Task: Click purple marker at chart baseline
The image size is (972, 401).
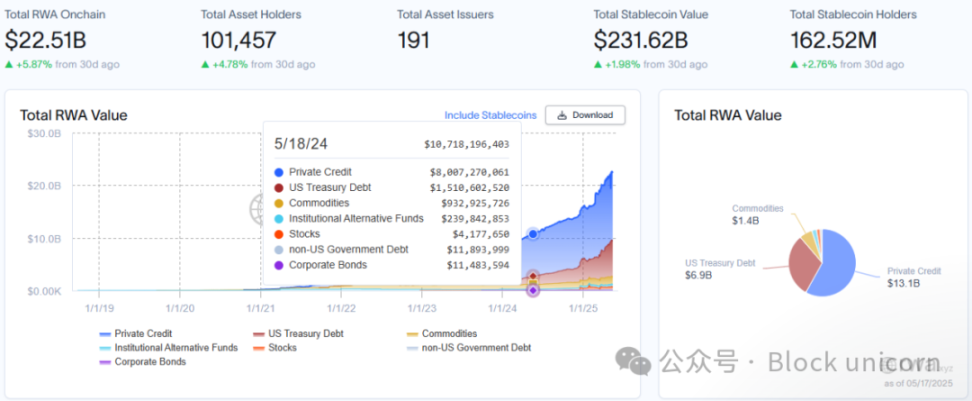Action: click(533, 291)
